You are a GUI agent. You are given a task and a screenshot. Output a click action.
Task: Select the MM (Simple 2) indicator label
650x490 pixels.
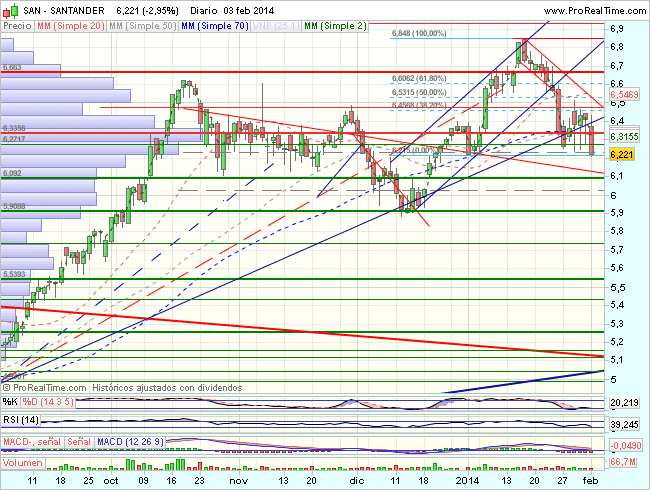pyautogui.click(x=335, y=26)
